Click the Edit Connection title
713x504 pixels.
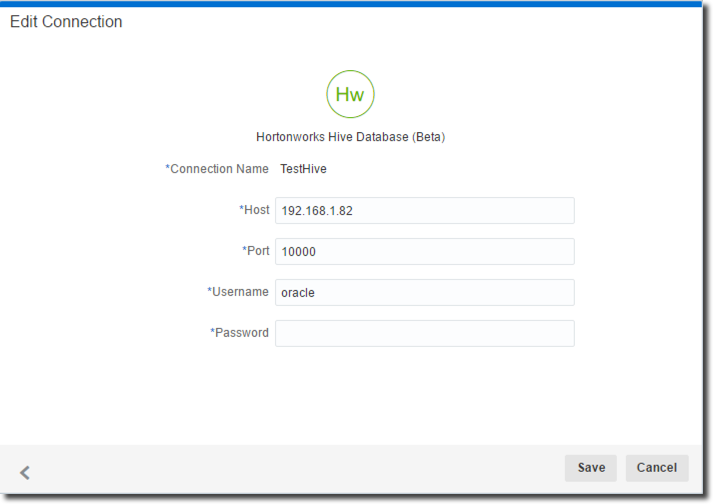(66, 21)
